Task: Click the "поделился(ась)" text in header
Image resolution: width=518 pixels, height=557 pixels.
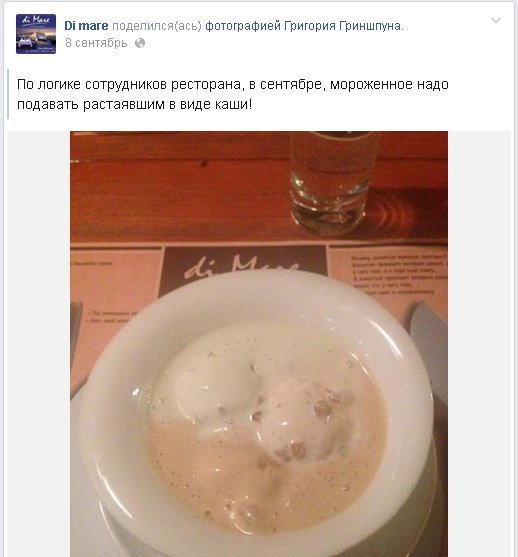Action: (157, 26)
